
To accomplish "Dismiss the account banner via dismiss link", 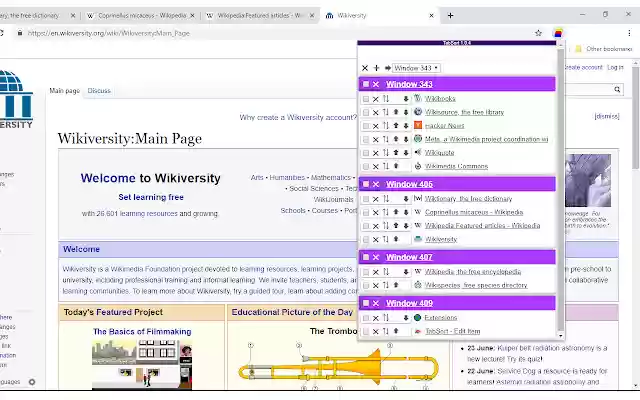I will click(x=607, y=116).
